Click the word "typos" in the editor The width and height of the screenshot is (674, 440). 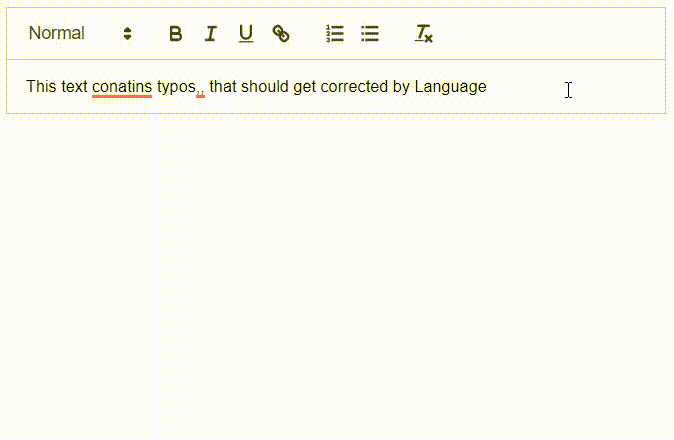(176, 87)
